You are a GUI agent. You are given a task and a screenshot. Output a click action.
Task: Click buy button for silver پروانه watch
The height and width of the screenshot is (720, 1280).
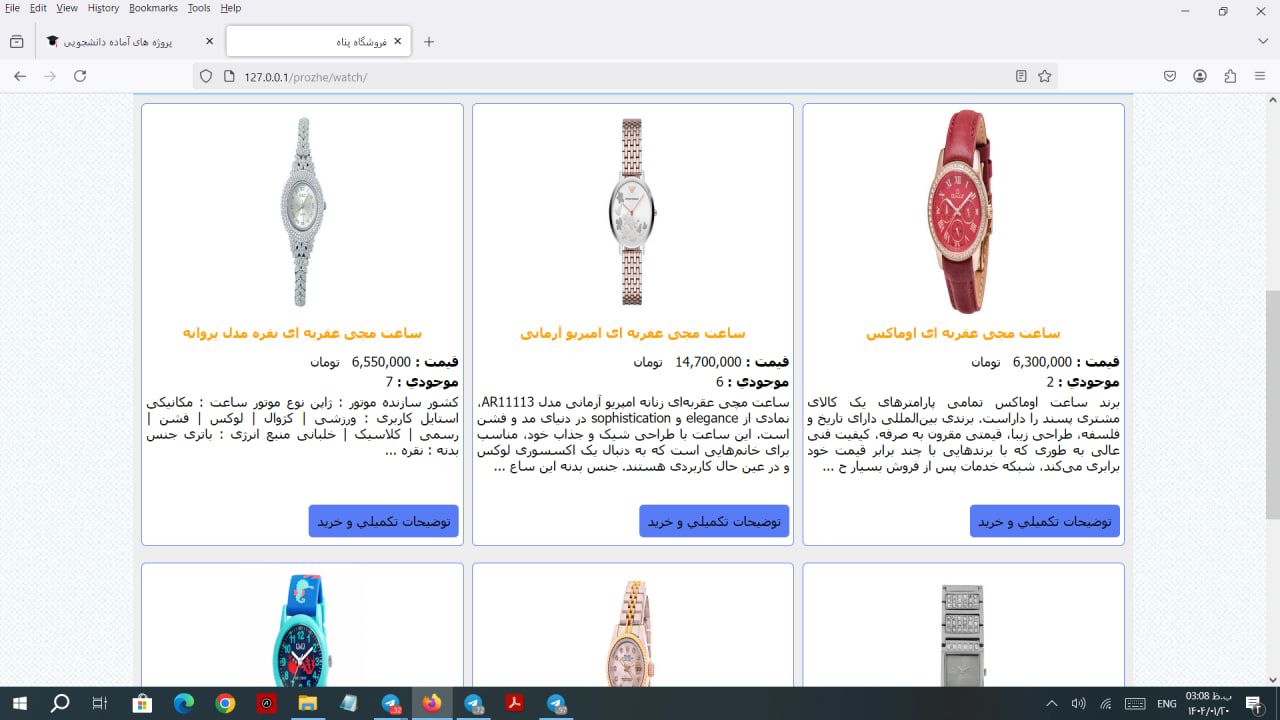tap(383, 521)
